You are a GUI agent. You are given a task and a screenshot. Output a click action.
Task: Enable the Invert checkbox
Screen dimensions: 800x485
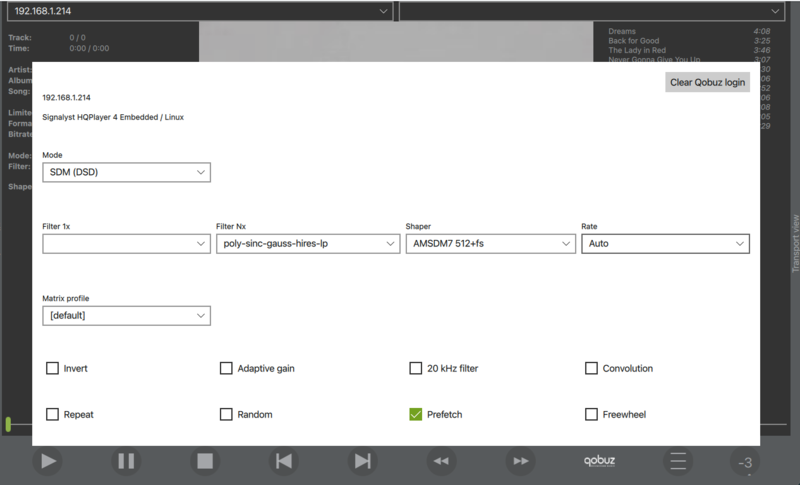pos(53,368)
